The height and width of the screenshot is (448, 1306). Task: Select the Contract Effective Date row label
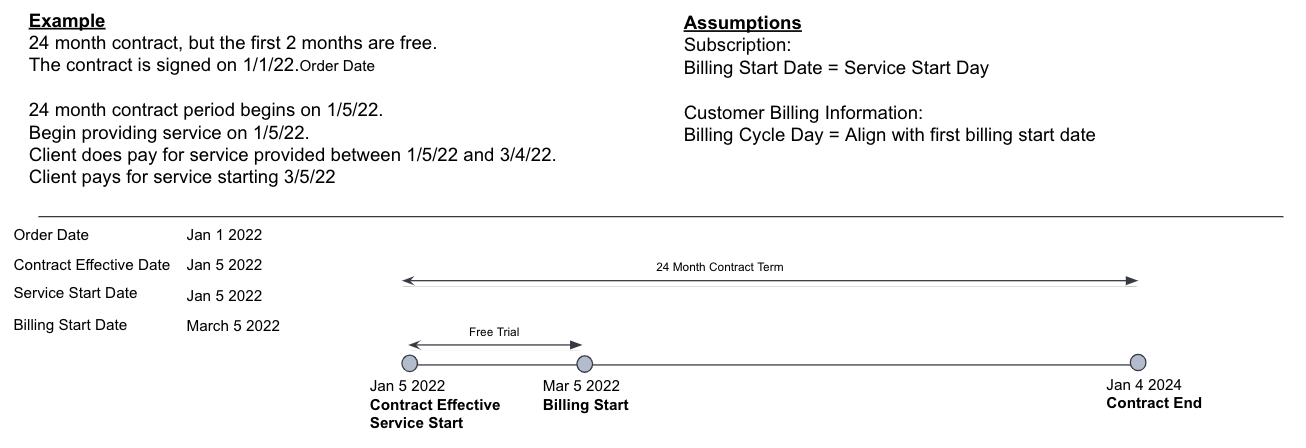coord(92,264)
